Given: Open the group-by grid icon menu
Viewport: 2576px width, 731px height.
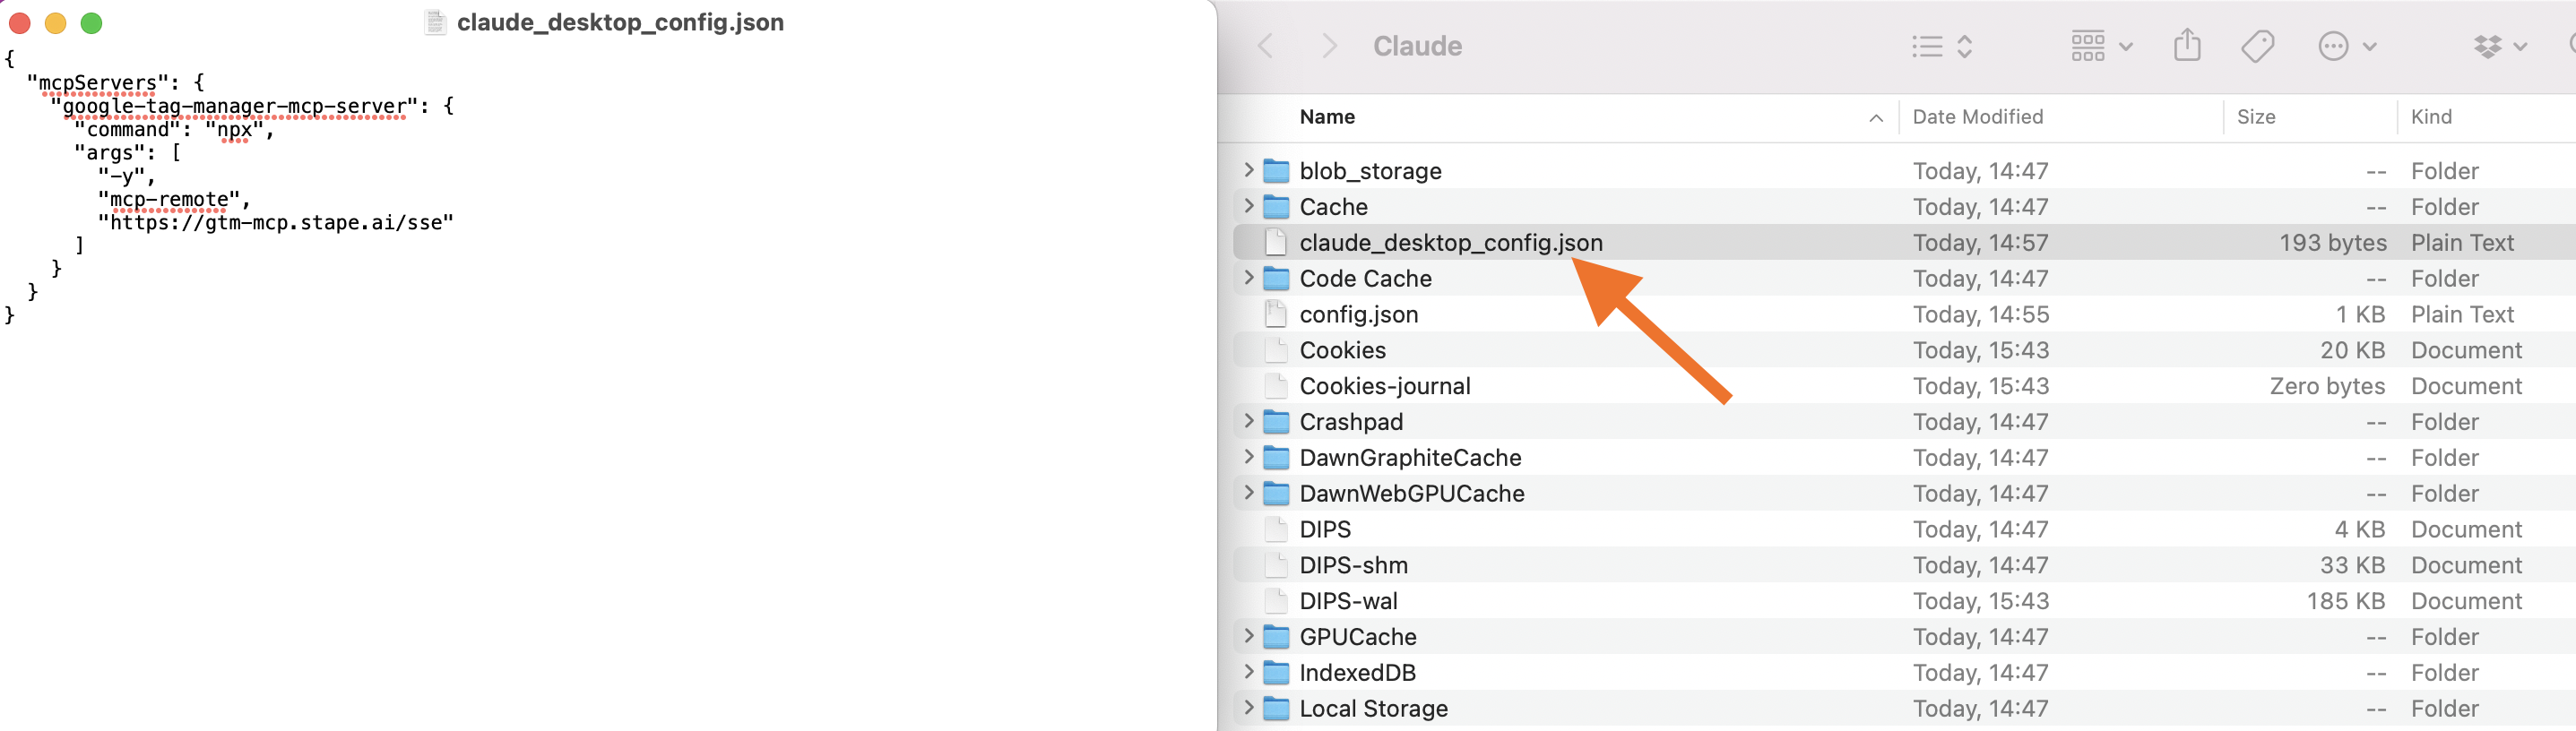Looking at the screenshot, I should [2100, 46].
